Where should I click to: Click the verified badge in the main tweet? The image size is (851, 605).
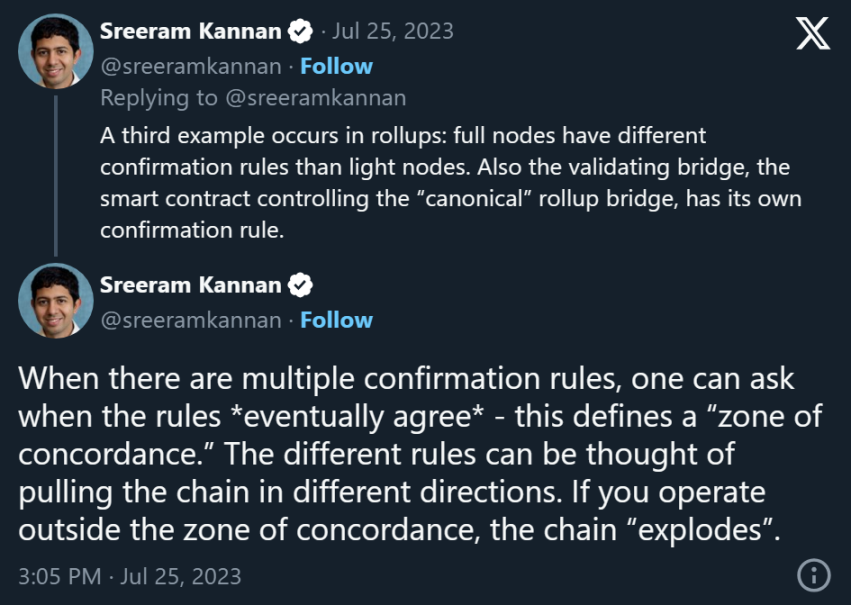click(x=299, y=285)
